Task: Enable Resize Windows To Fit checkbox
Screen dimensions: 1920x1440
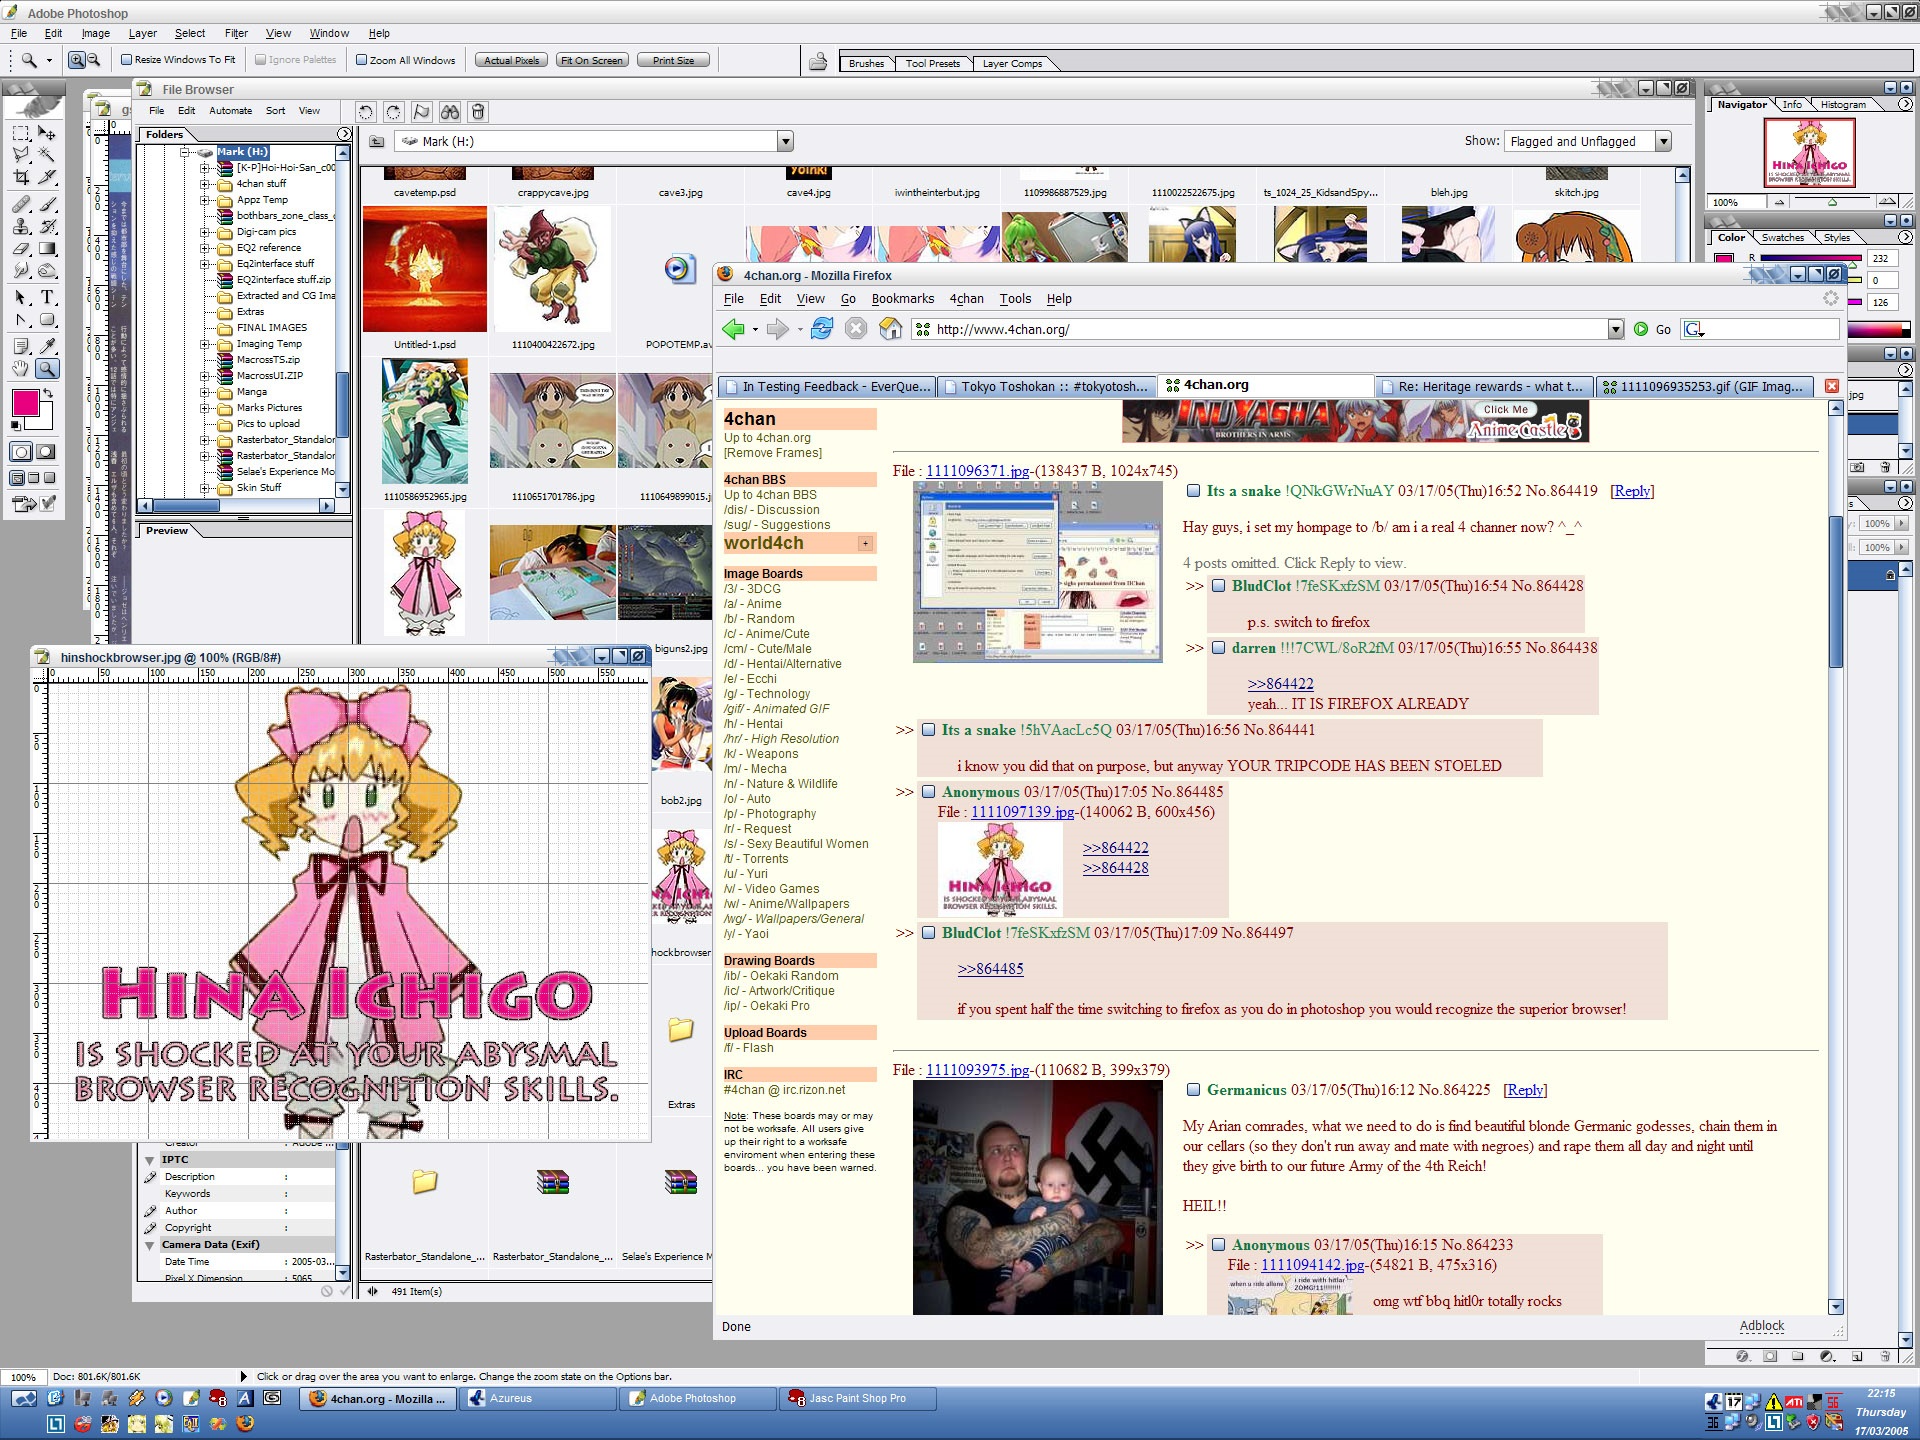Action: pyautogui.click(x=127, y=60)
